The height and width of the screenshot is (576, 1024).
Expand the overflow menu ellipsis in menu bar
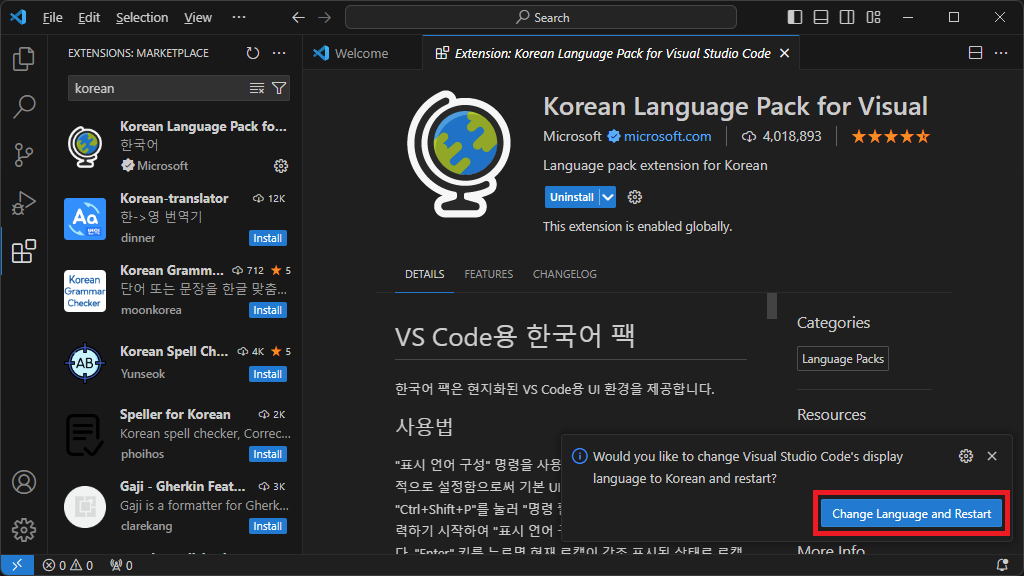pyautogui.click(x=239, y=18)
